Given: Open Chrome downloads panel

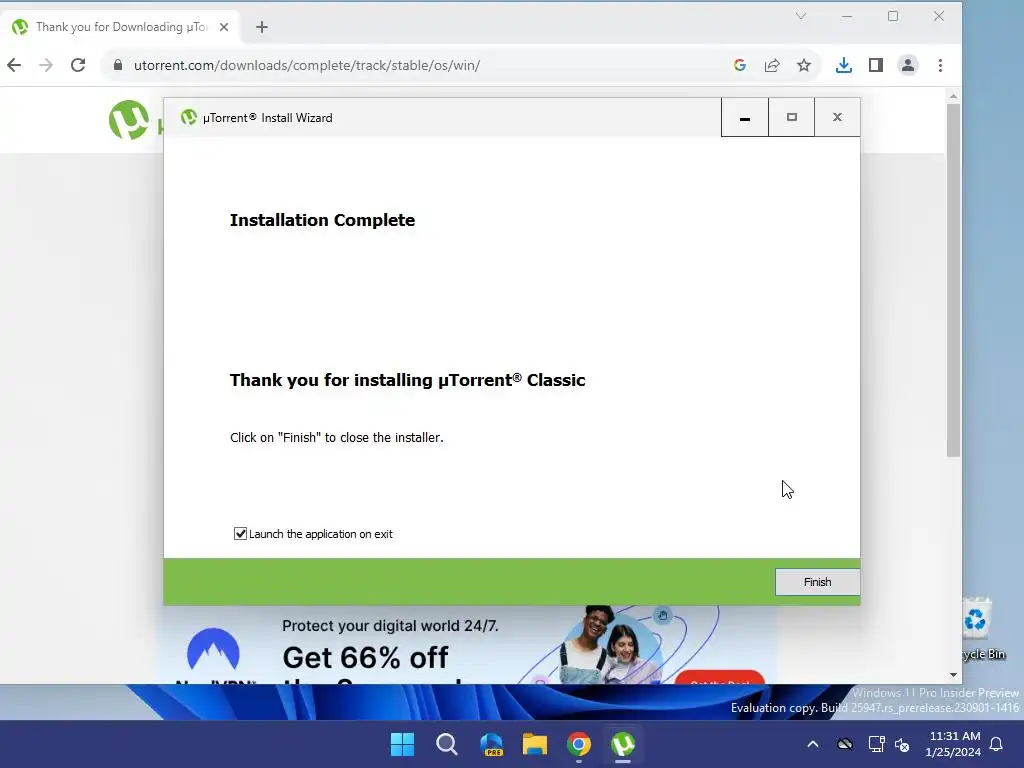Looking at the screenshot, I should [844, 65].
